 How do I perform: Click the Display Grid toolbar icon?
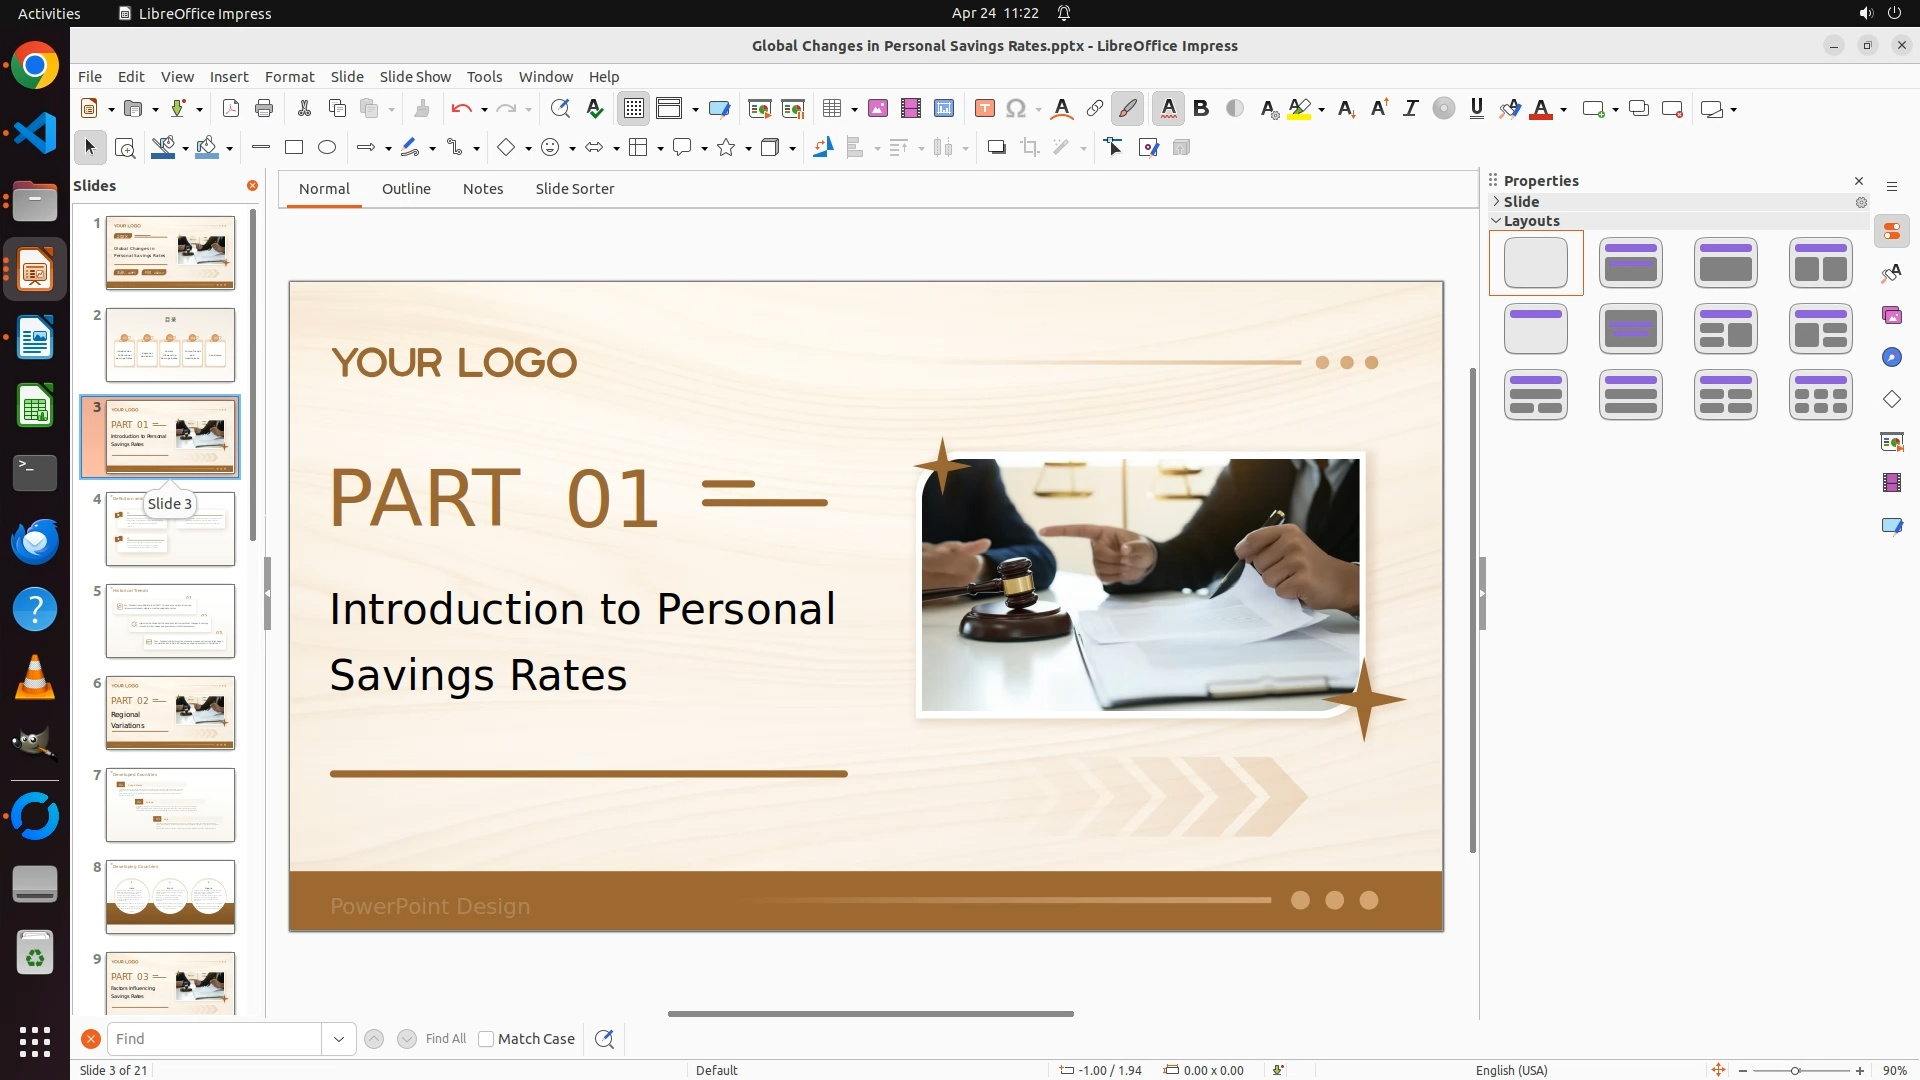click(x=634, y=109)
